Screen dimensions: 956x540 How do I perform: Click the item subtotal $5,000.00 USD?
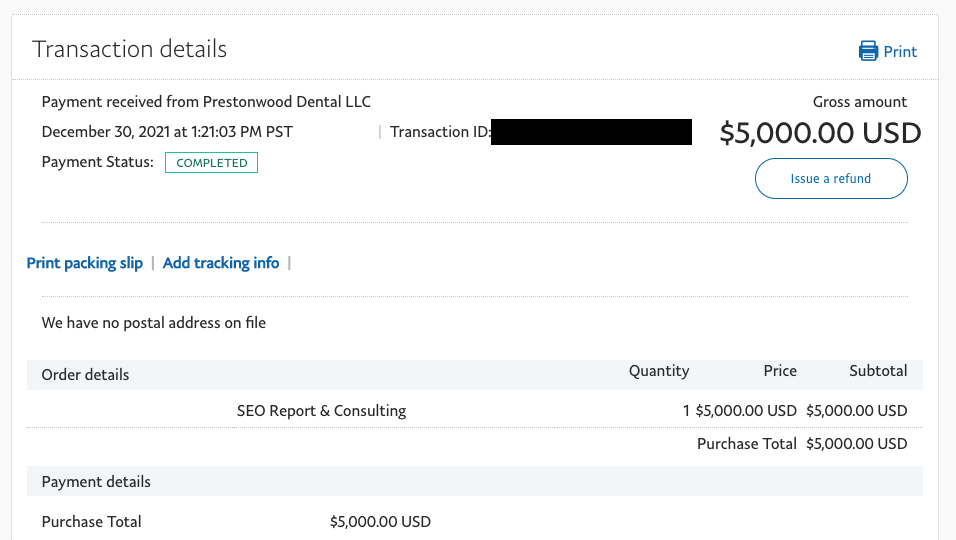[x=857, y=411]
